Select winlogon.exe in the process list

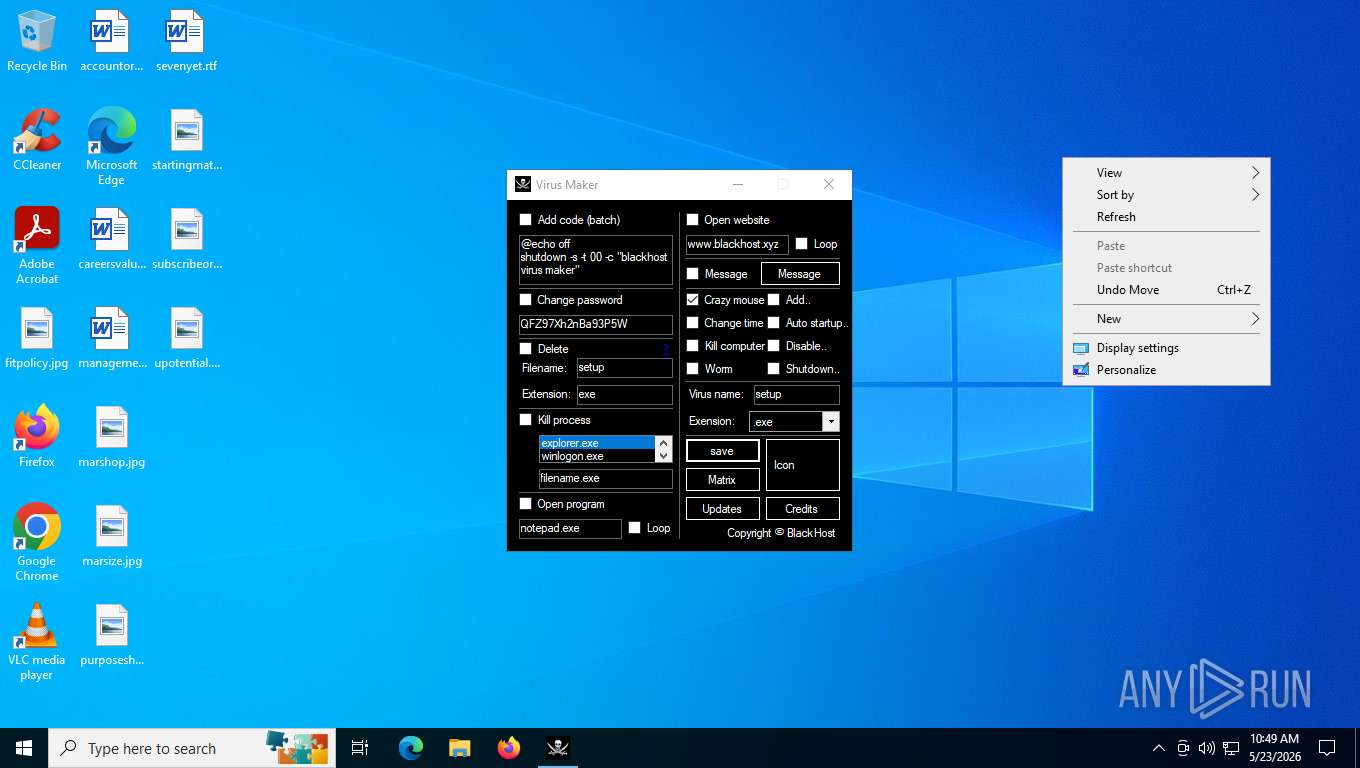[x=596, y=456]
